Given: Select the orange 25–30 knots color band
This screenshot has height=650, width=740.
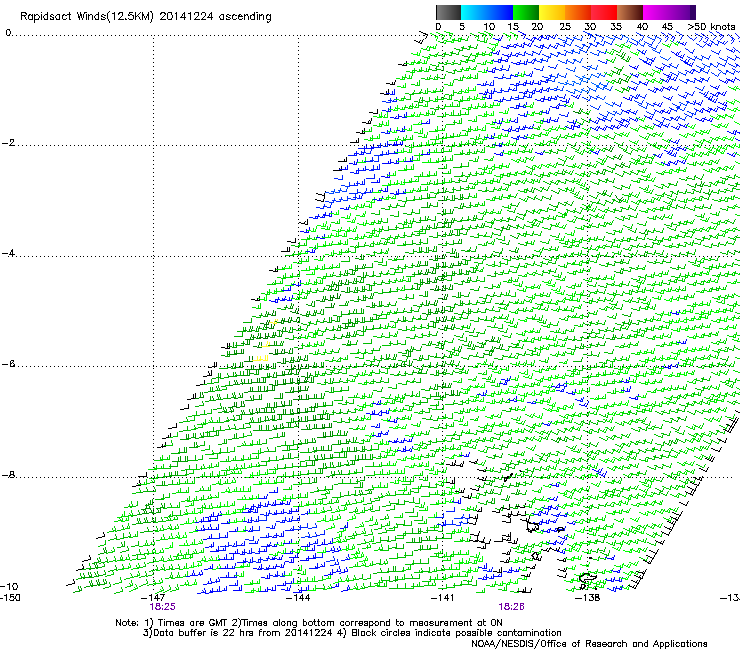Looking at the screenshot, I should (x=578, y=12).
